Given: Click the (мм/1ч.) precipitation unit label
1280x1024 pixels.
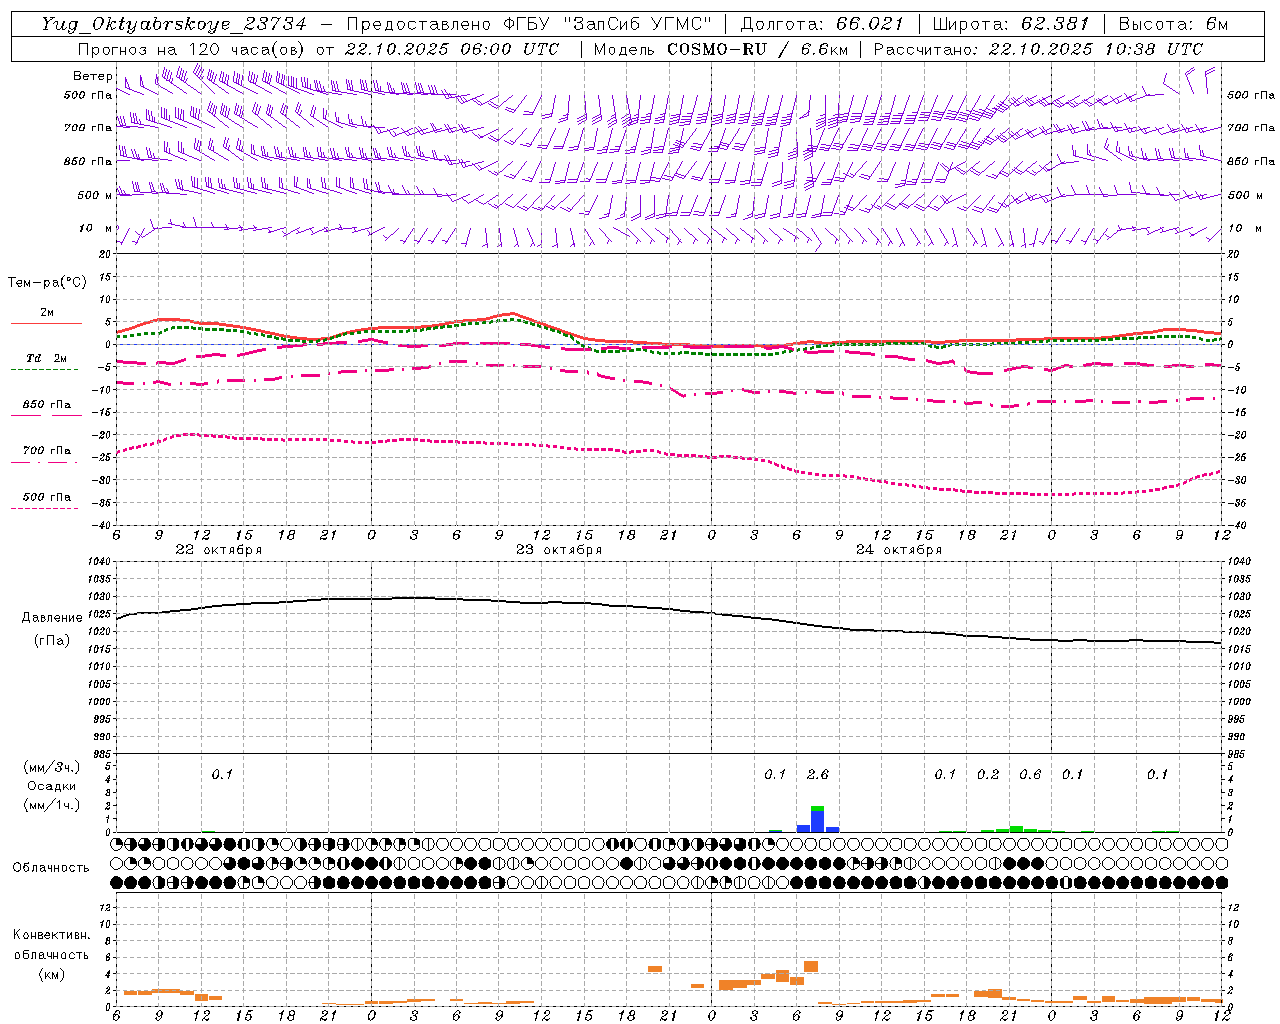Looking at the screenshot, I should [51, 805].
